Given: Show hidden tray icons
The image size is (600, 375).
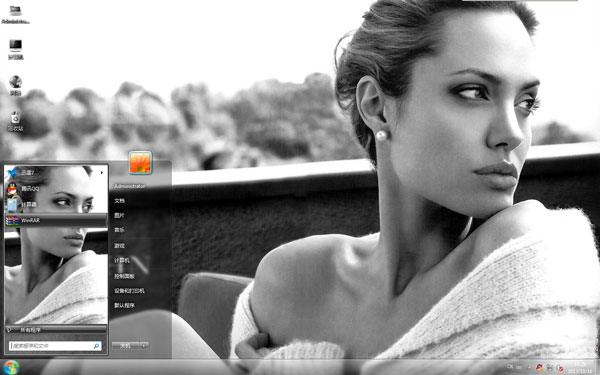Looking at the screenshot, I should tap(528, 367).
